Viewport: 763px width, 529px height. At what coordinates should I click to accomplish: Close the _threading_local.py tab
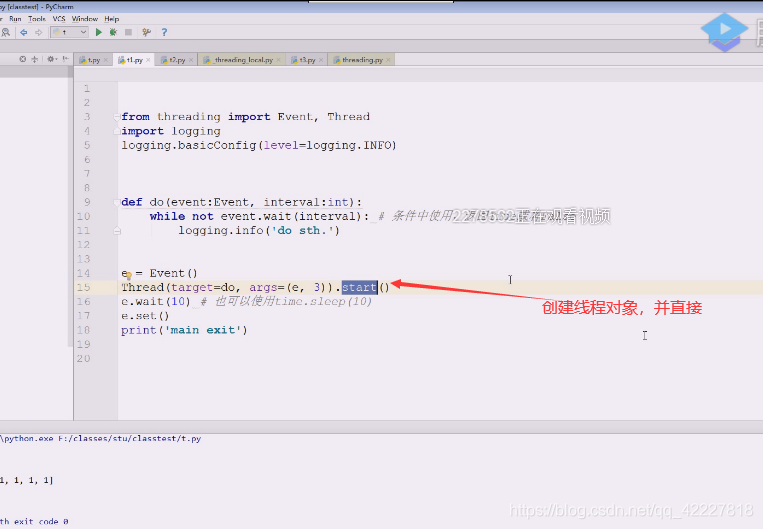(x=278, y=60)
